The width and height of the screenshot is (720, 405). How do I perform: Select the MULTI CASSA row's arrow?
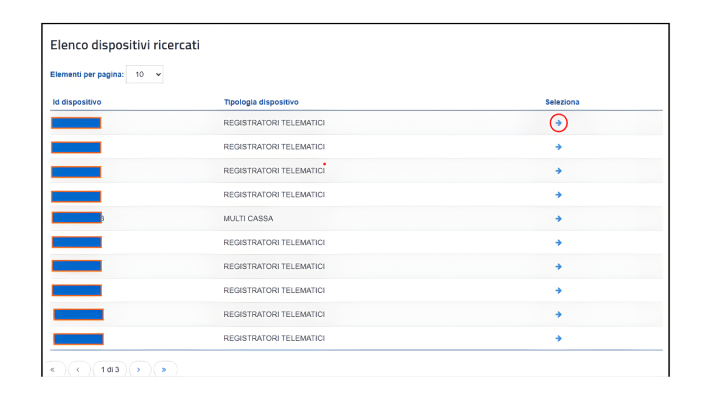pos(558,219)
